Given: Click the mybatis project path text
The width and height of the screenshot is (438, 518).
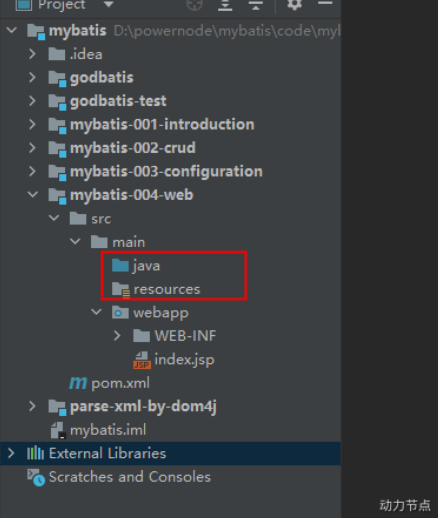Looking at the screenshot, I should [x=227, y=31].
